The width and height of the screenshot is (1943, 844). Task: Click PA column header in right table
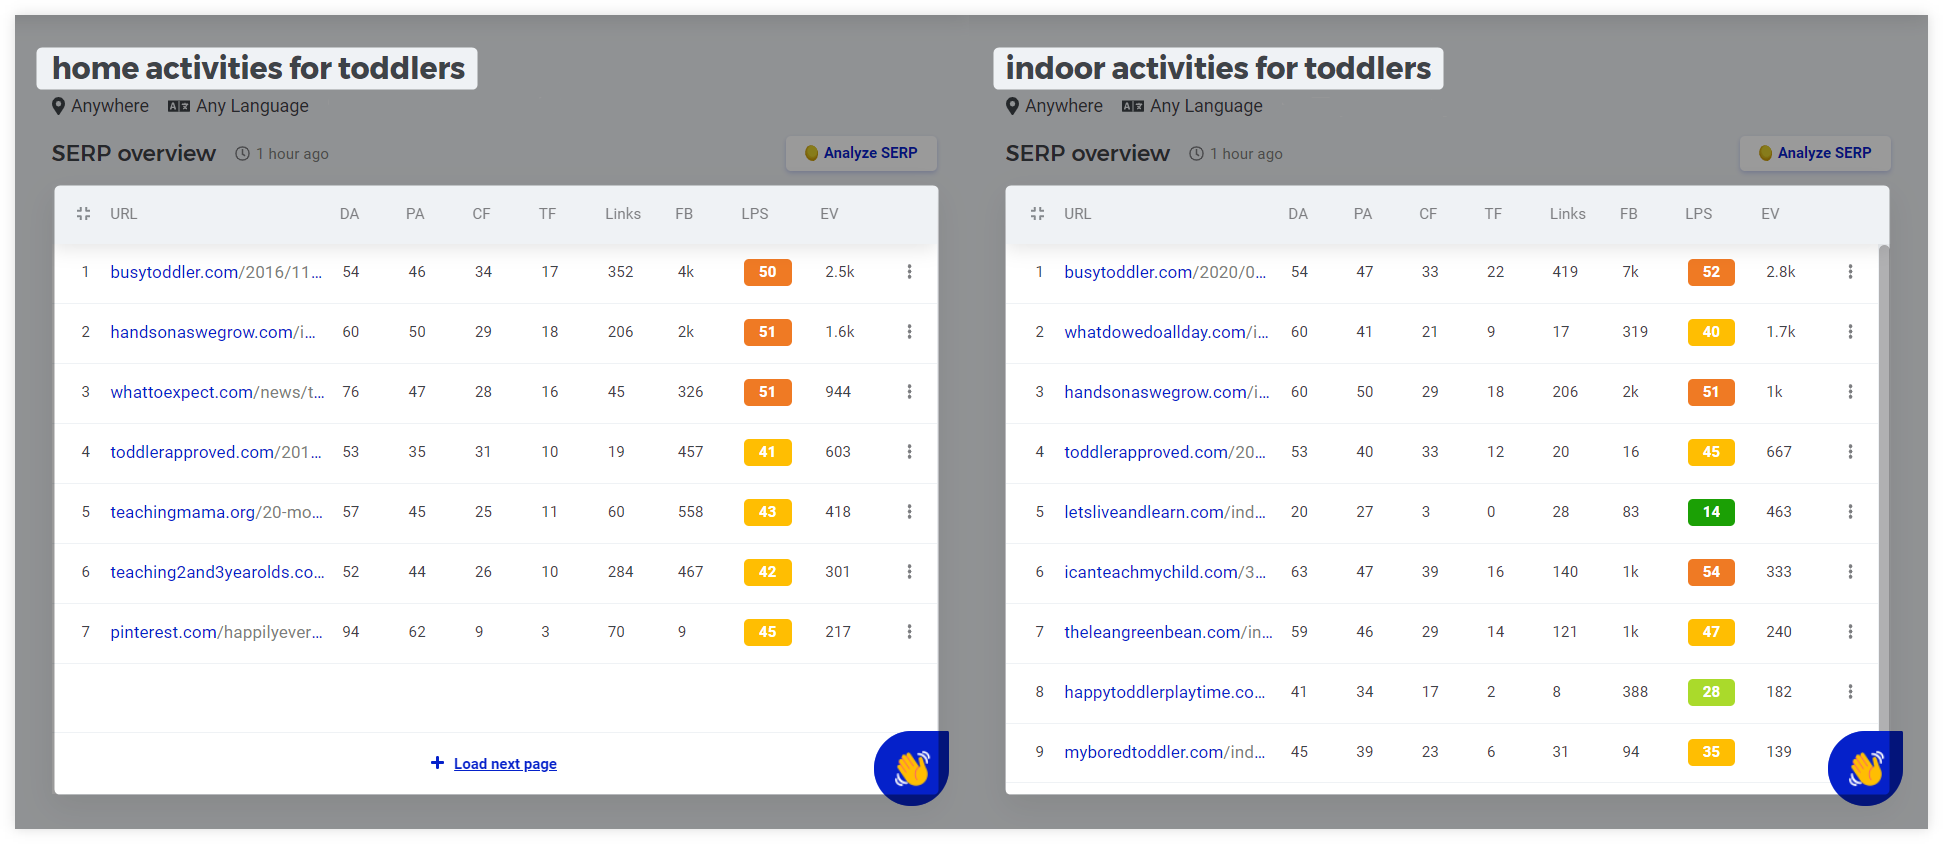[x=1363, y=214]
